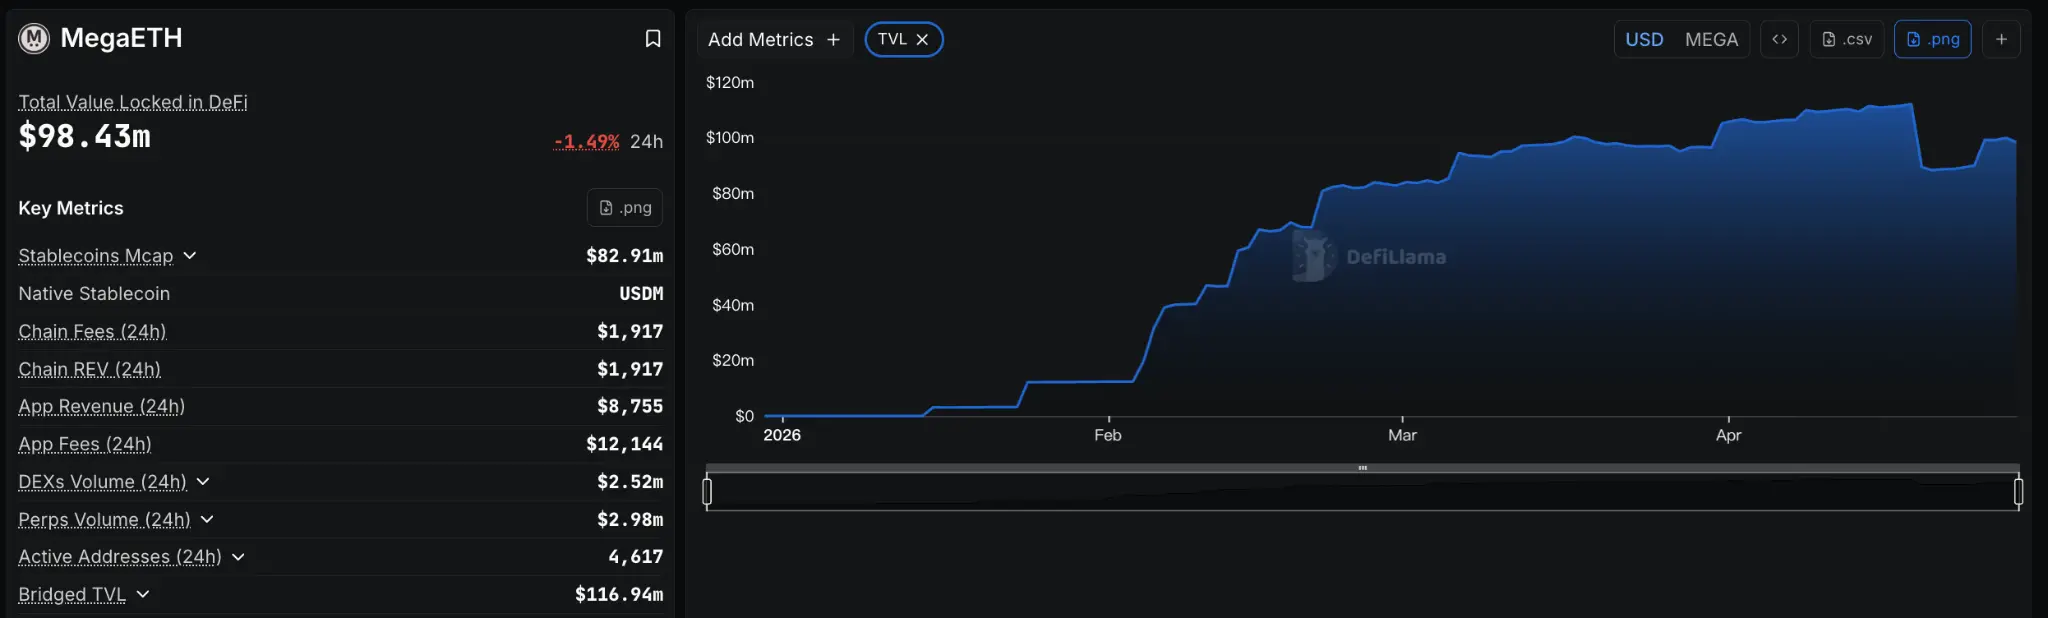This screenshot has width=2048, height=618.
Task: Open the embed chart code icon
Action: tap(1780, 39)
